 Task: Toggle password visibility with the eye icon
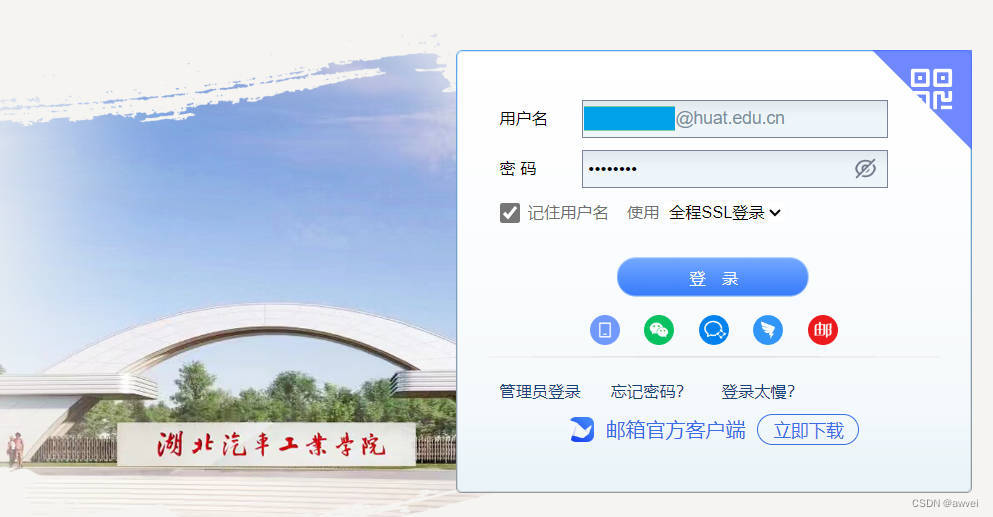coord(865,169)
